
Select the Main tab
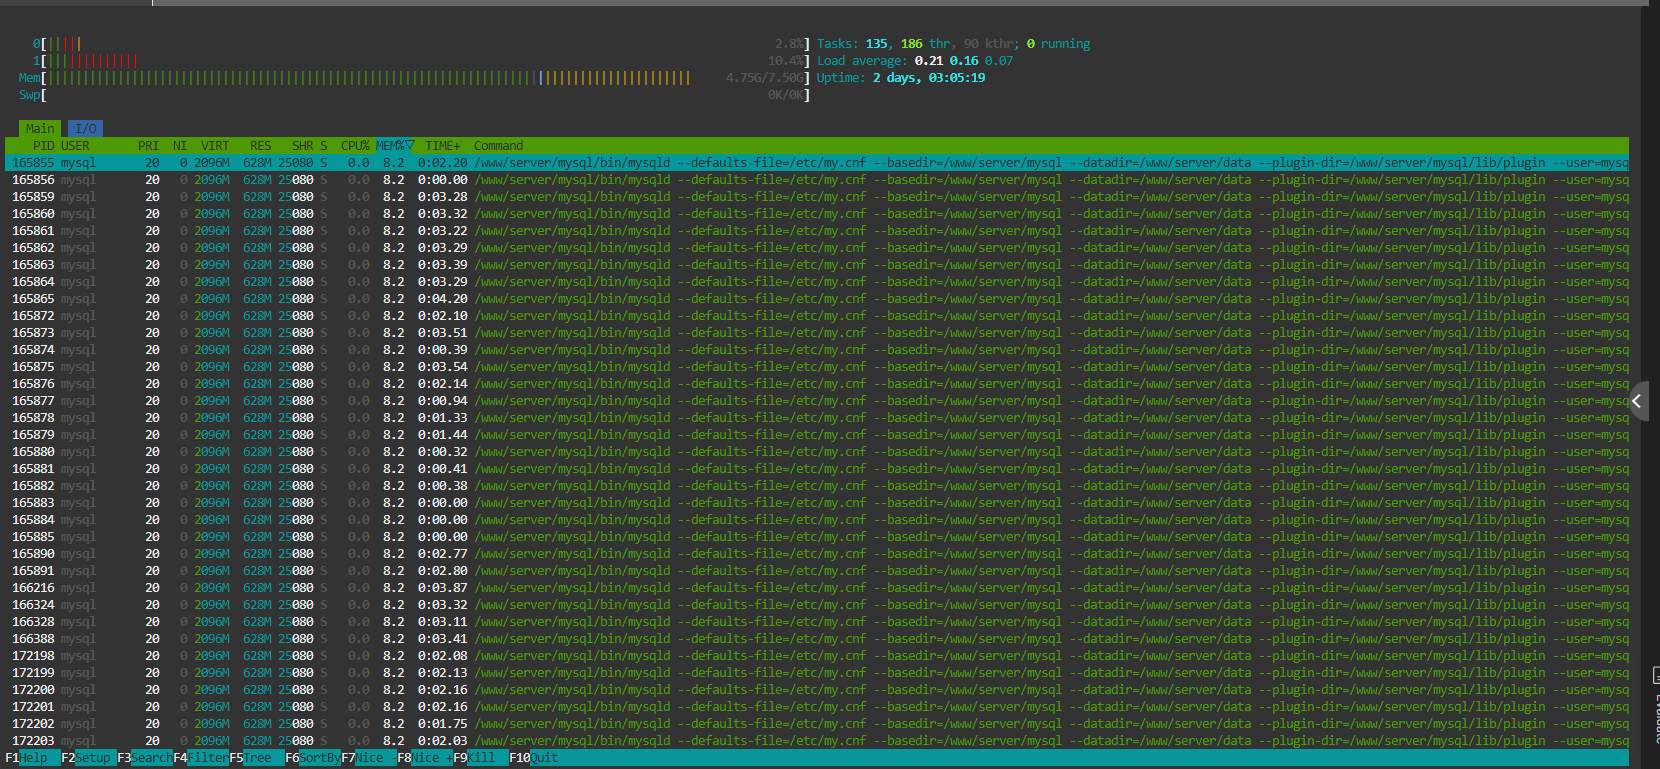(40, 129)
